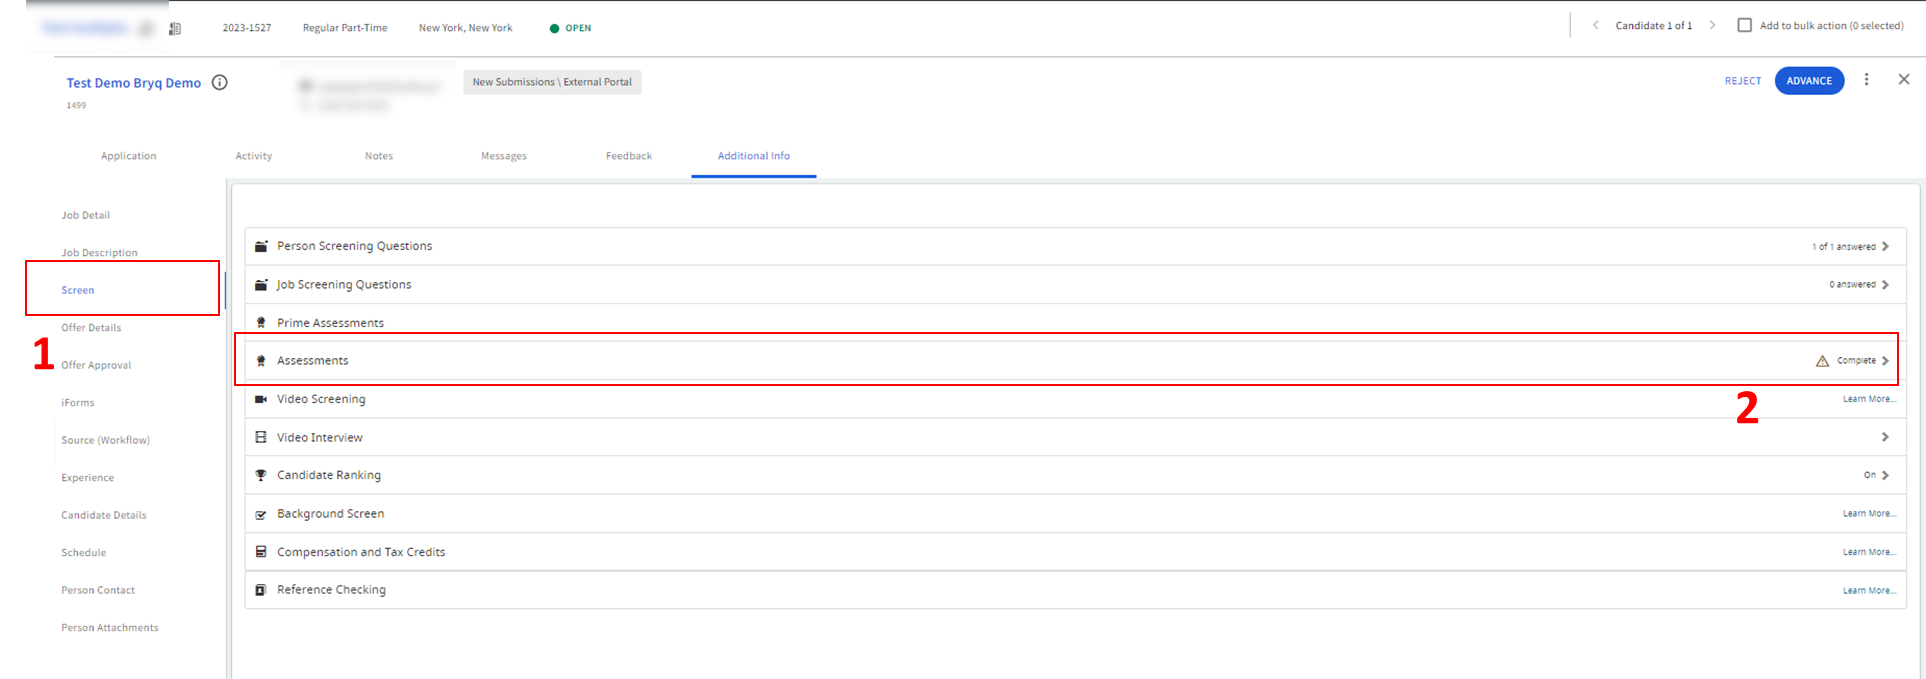
Task: Click the Background Screen check icon
Action: coord(261,514)
